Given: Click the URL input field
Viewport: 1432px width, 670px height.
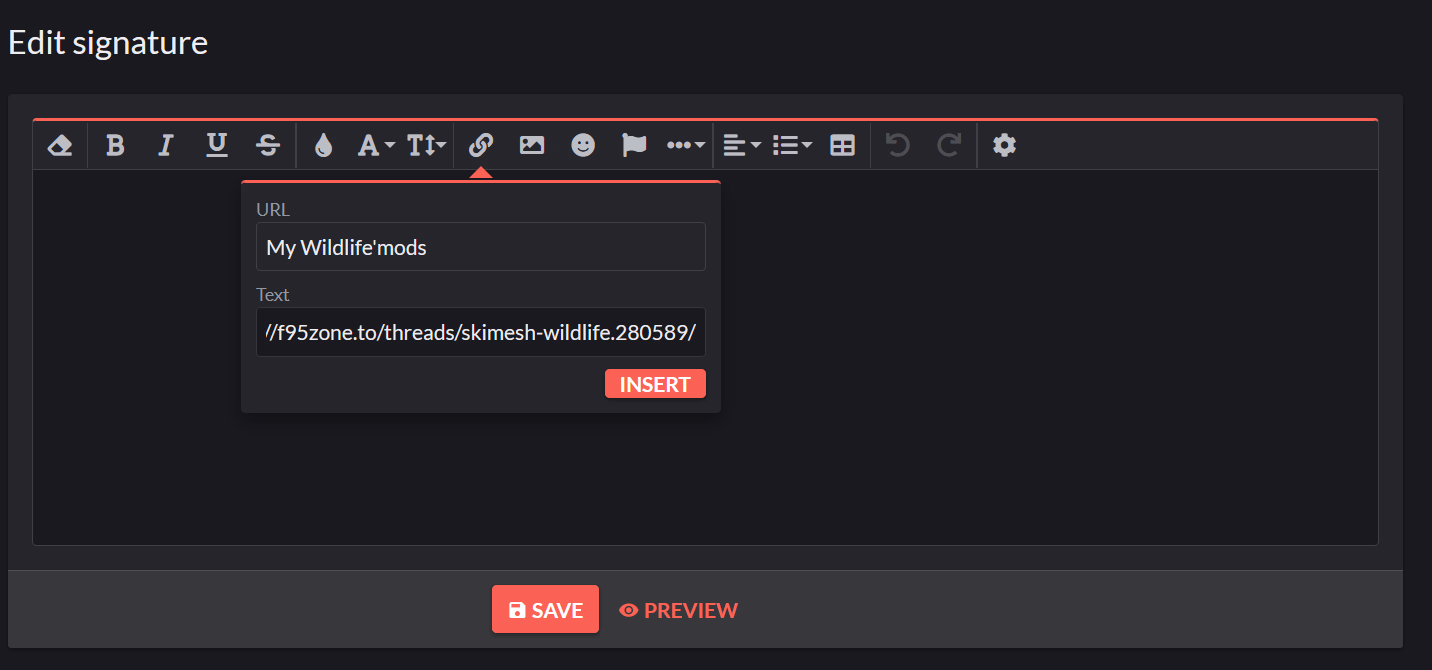Looking at the screenshot, I should [x=480, y=247].
